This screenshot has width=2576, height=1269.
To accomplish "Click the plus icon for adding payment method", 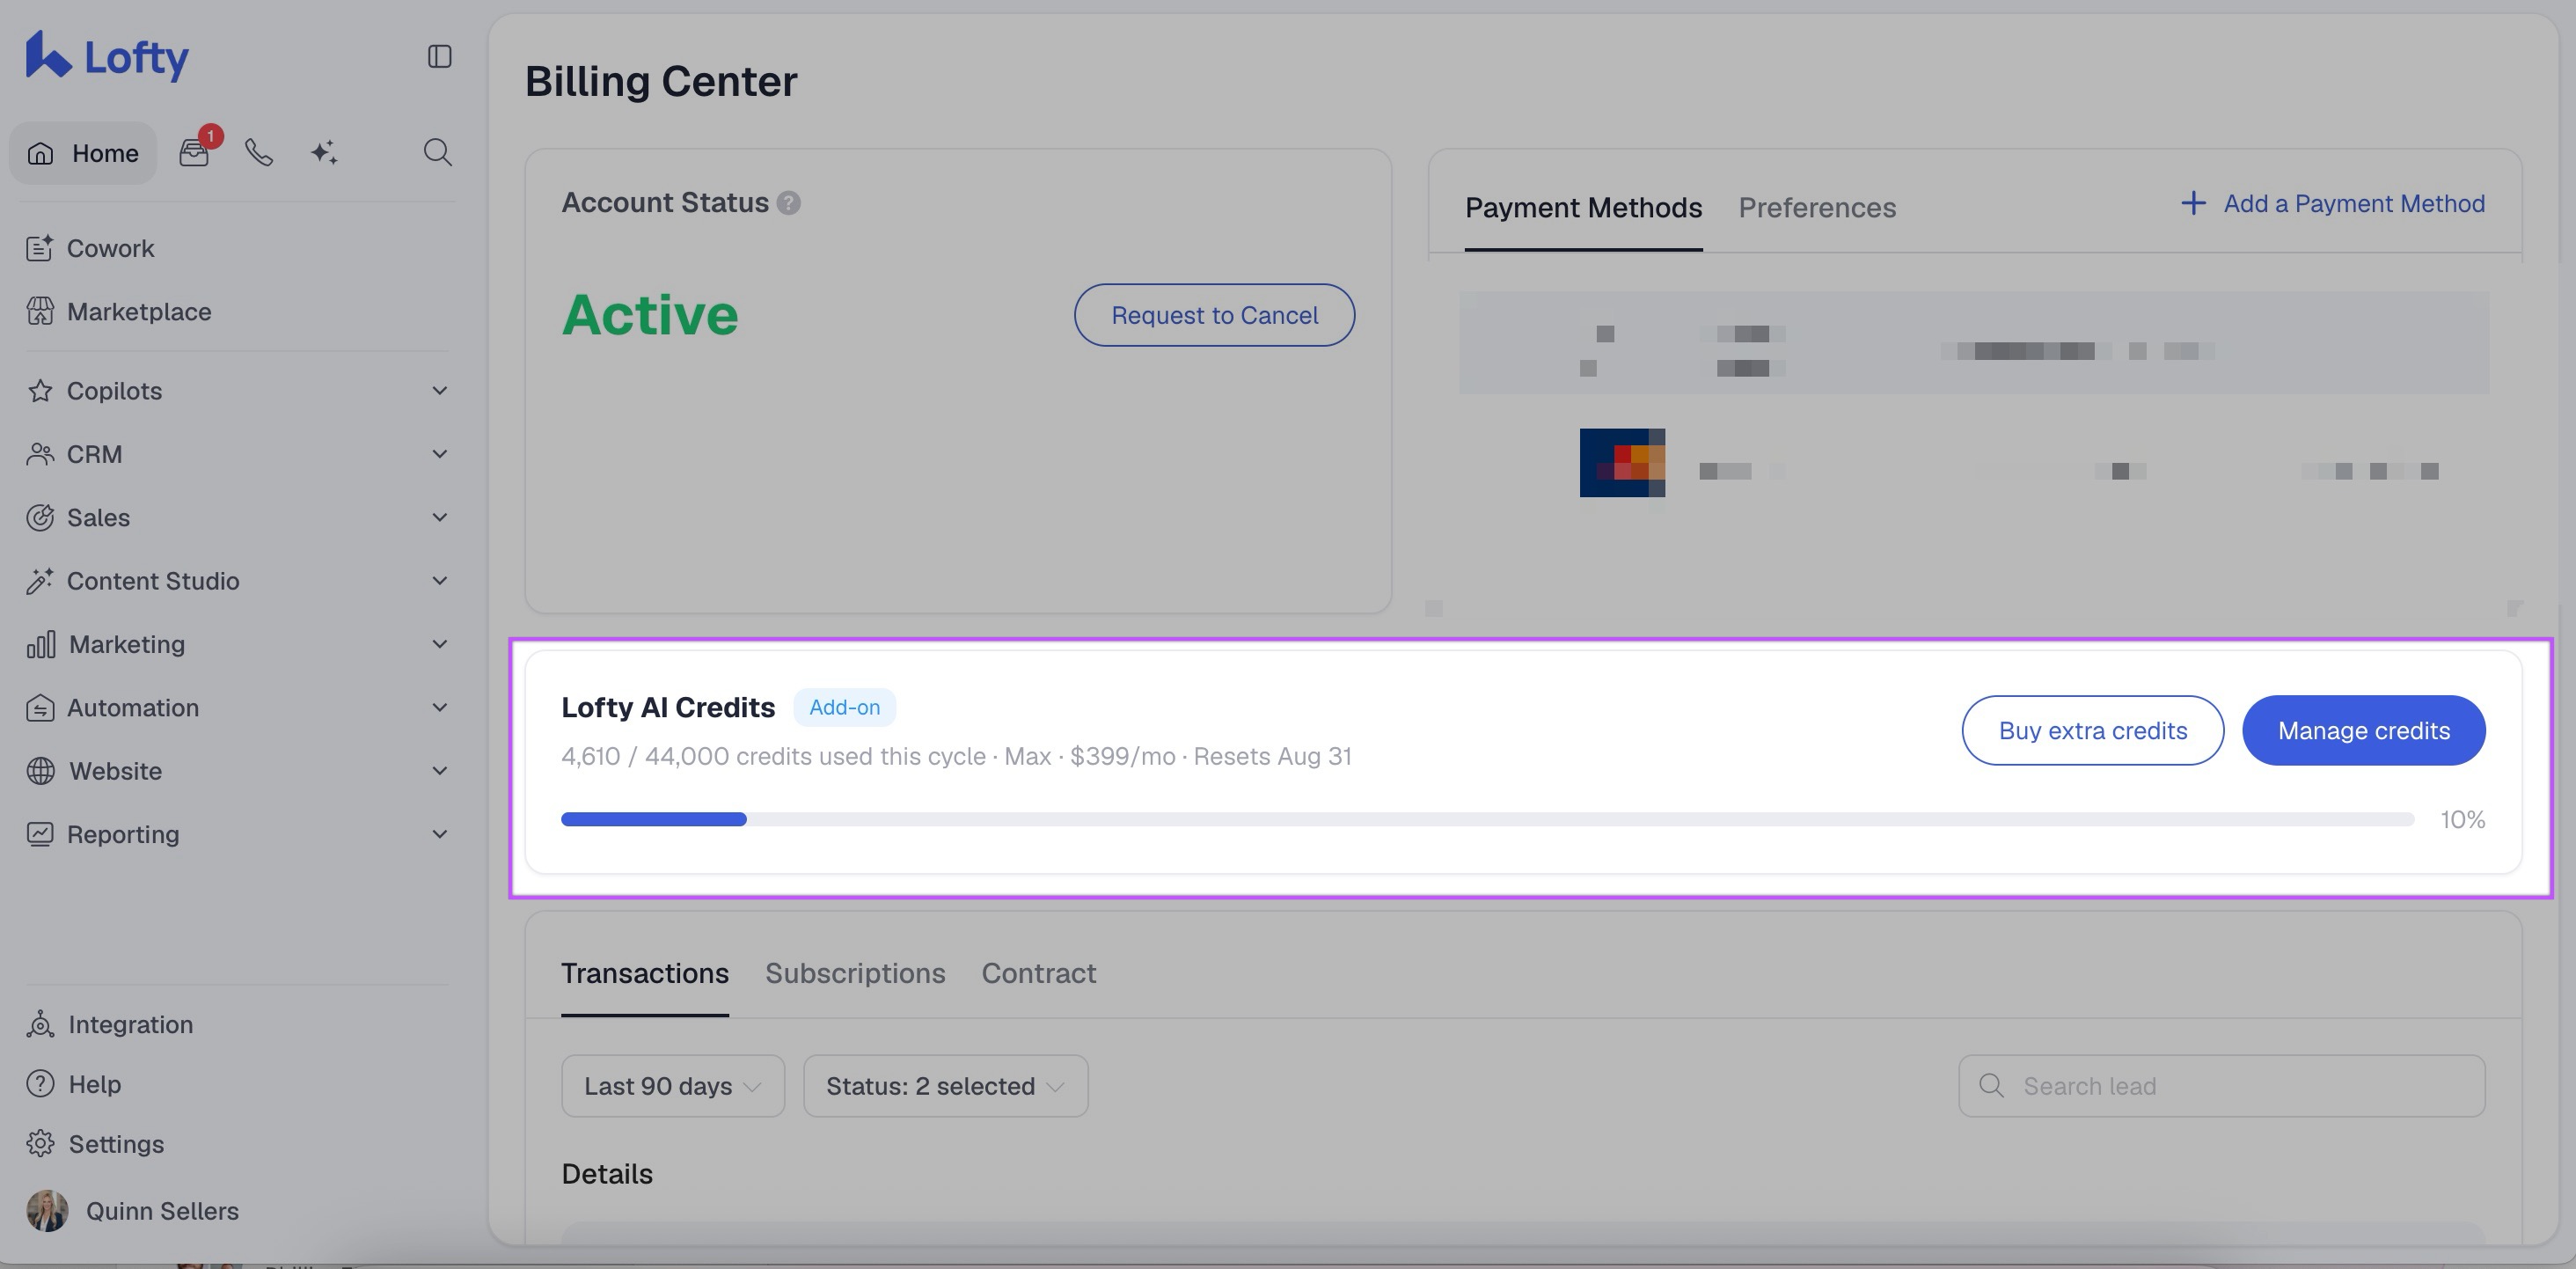I will pyautogui.click(x=2193, y=203).
